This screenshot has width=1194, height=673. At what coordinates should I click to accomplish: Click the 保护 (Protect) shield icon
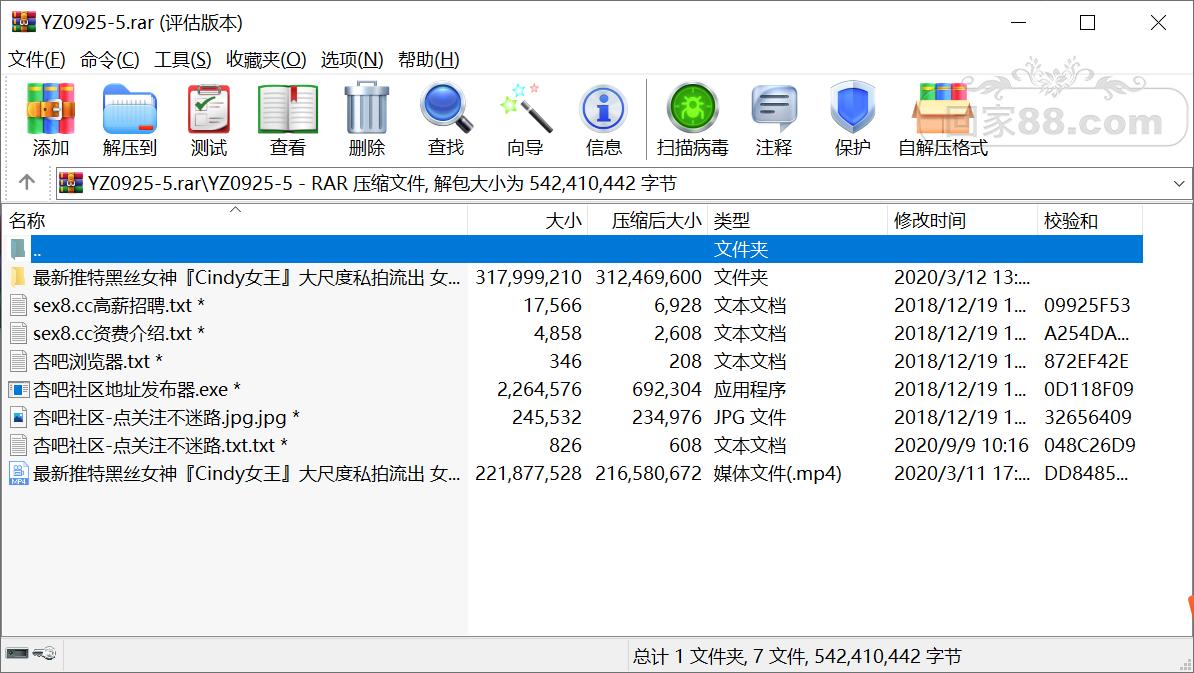853,108
